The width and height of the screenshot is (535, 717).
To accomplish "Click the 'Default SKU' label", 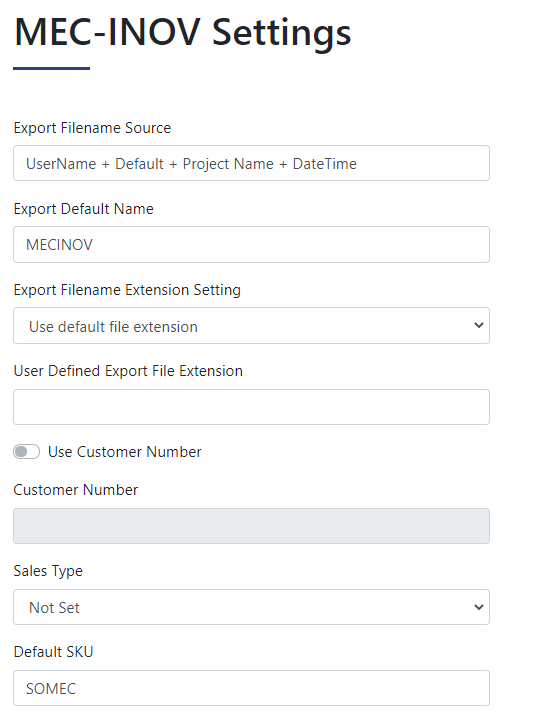I will pos(54,652).
